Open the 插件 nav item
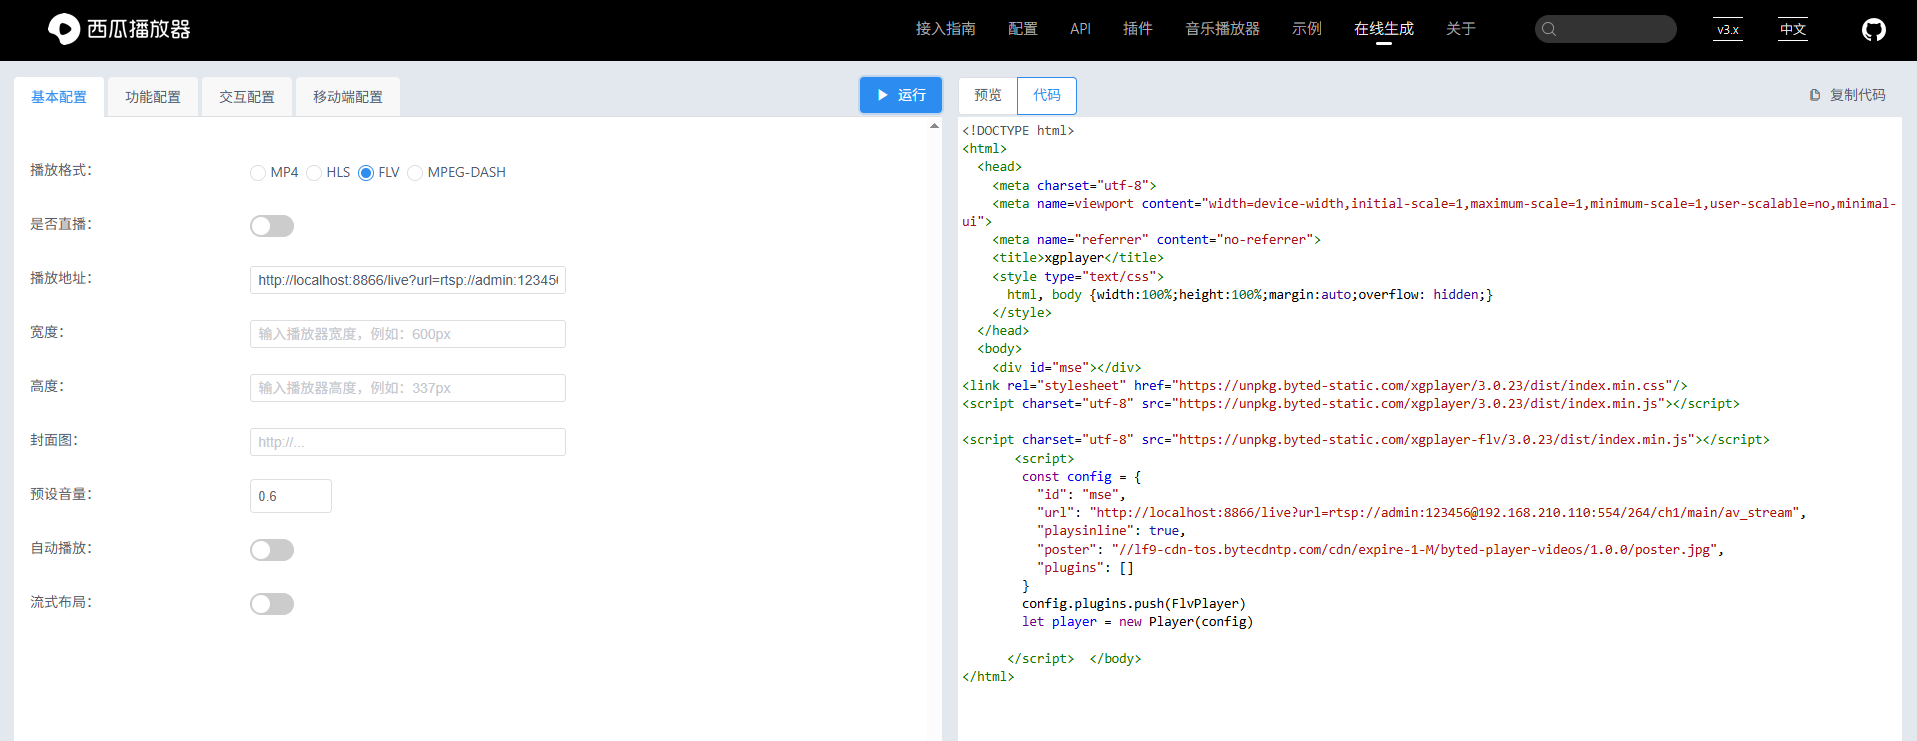Viewport: 1917px width, 741px height. point(1138,29)
